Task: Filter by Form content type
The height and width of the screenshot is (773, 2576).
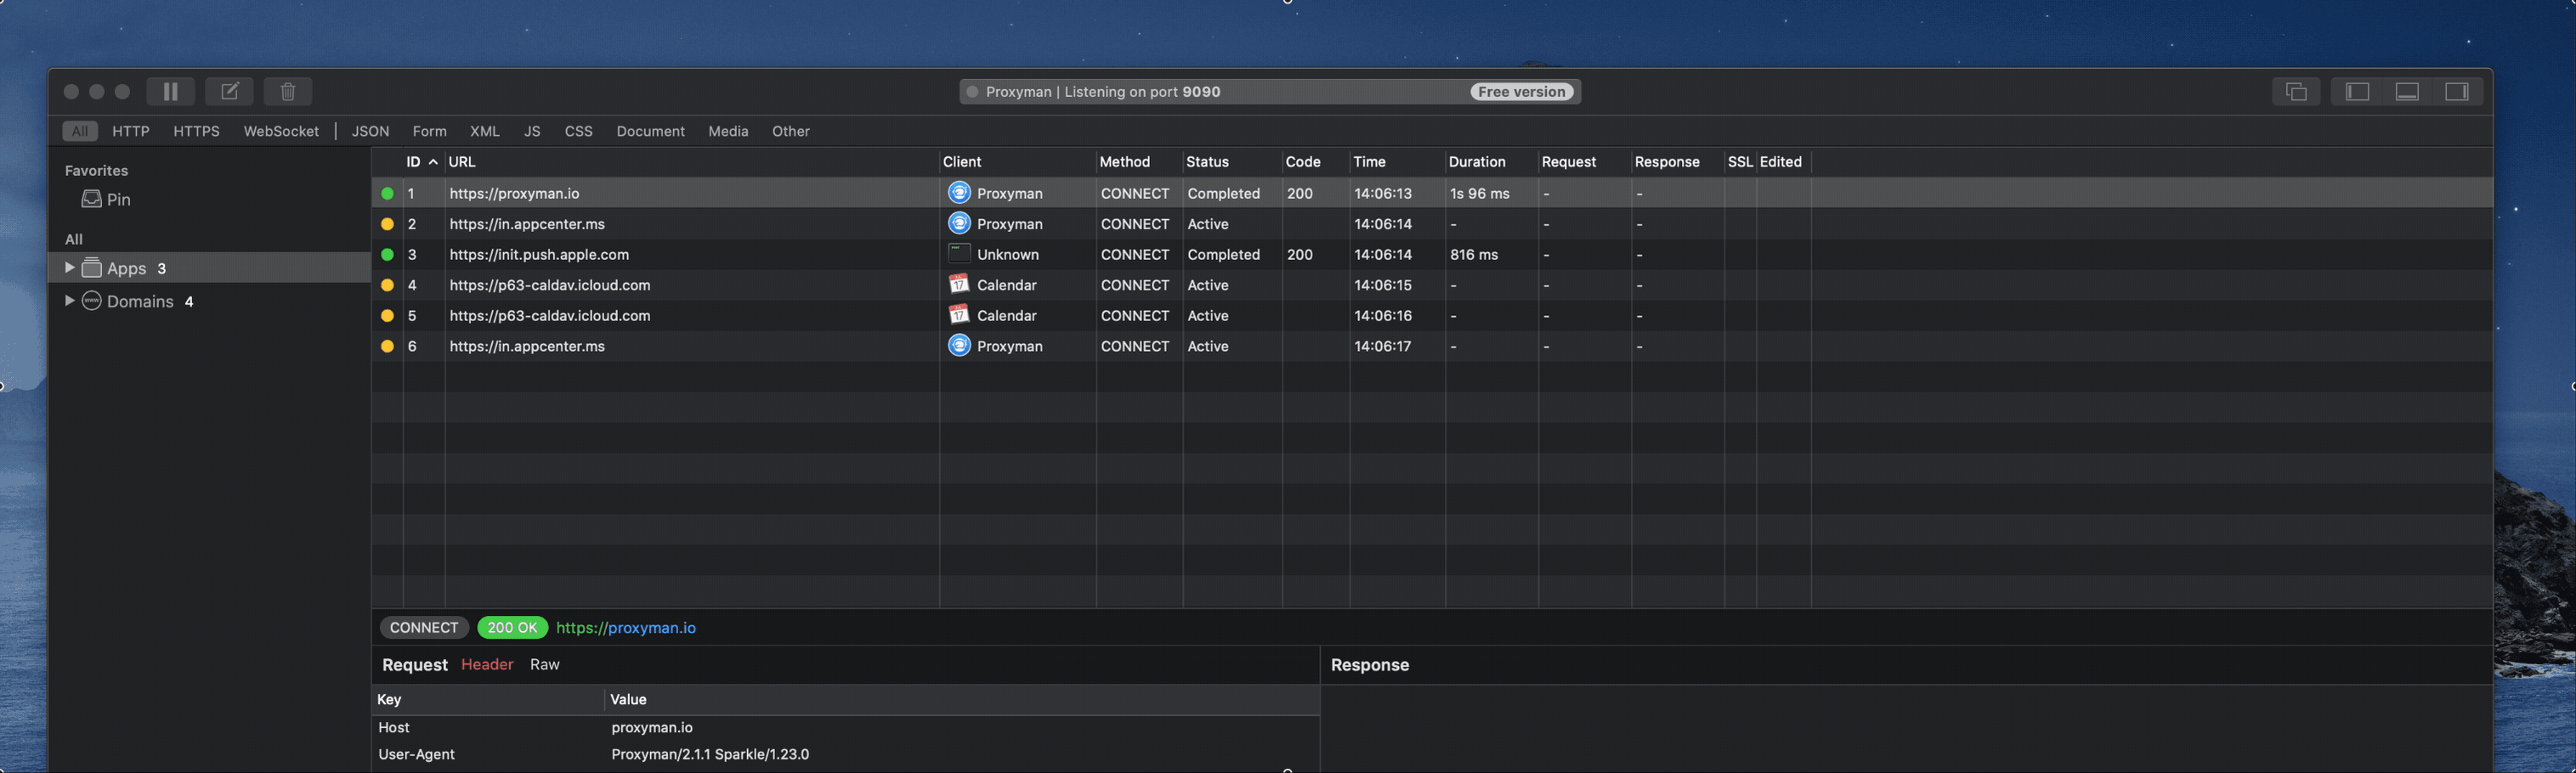Action: coord(429,131)
